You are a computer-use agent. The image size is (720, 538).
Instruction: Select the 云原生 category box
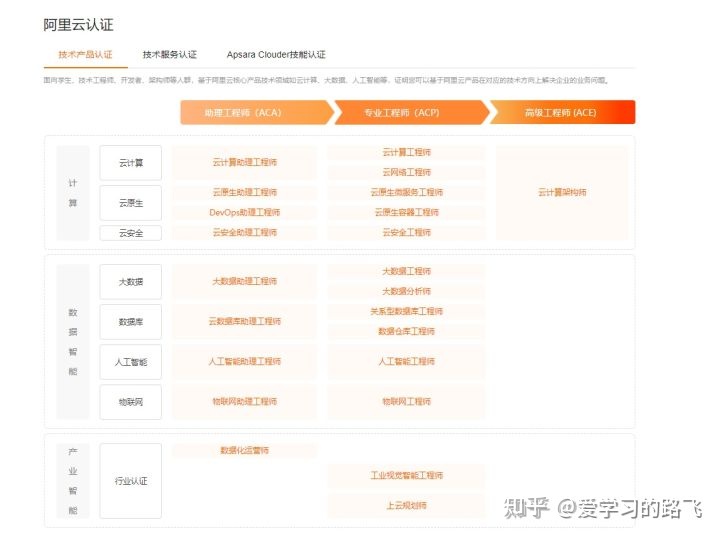tap(131, 203)
